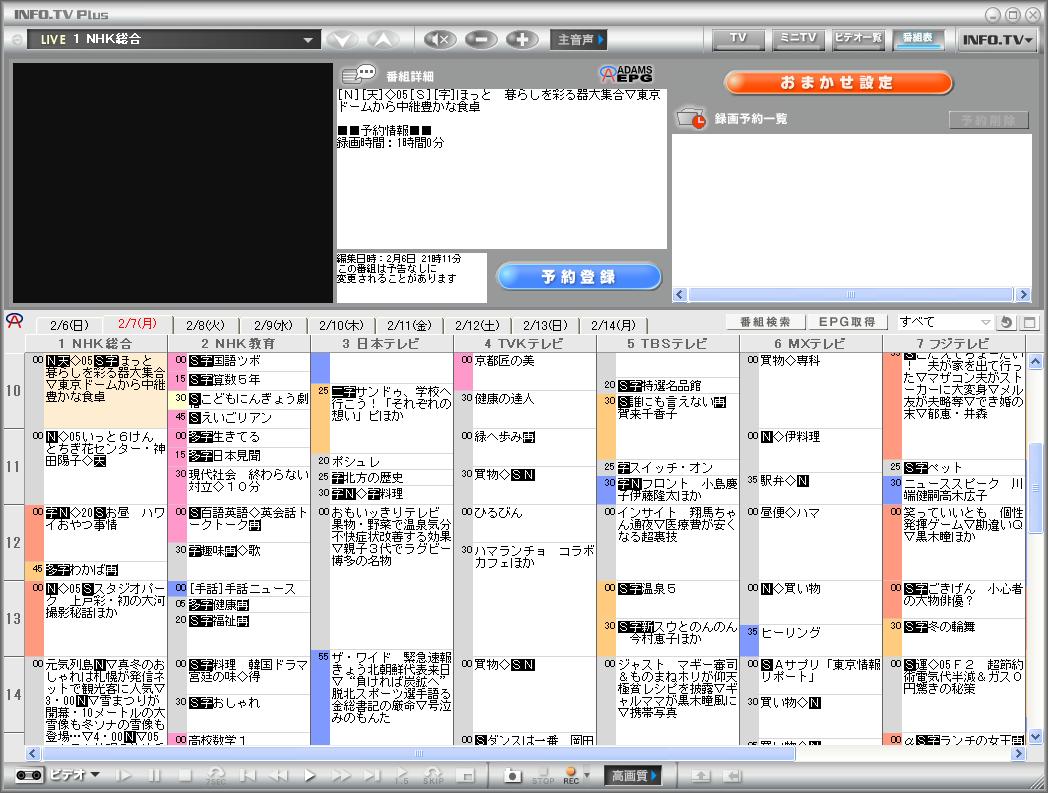
Task: Pause the video playback
Action: coord(154,776)
